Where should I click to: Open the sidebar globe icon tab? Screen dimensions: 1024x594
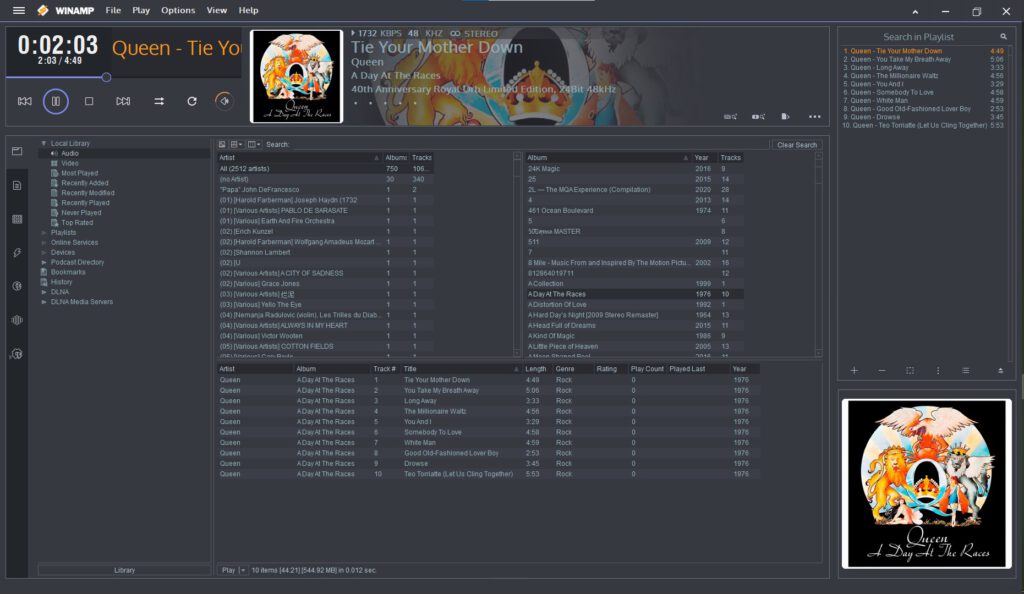[17, 286]
